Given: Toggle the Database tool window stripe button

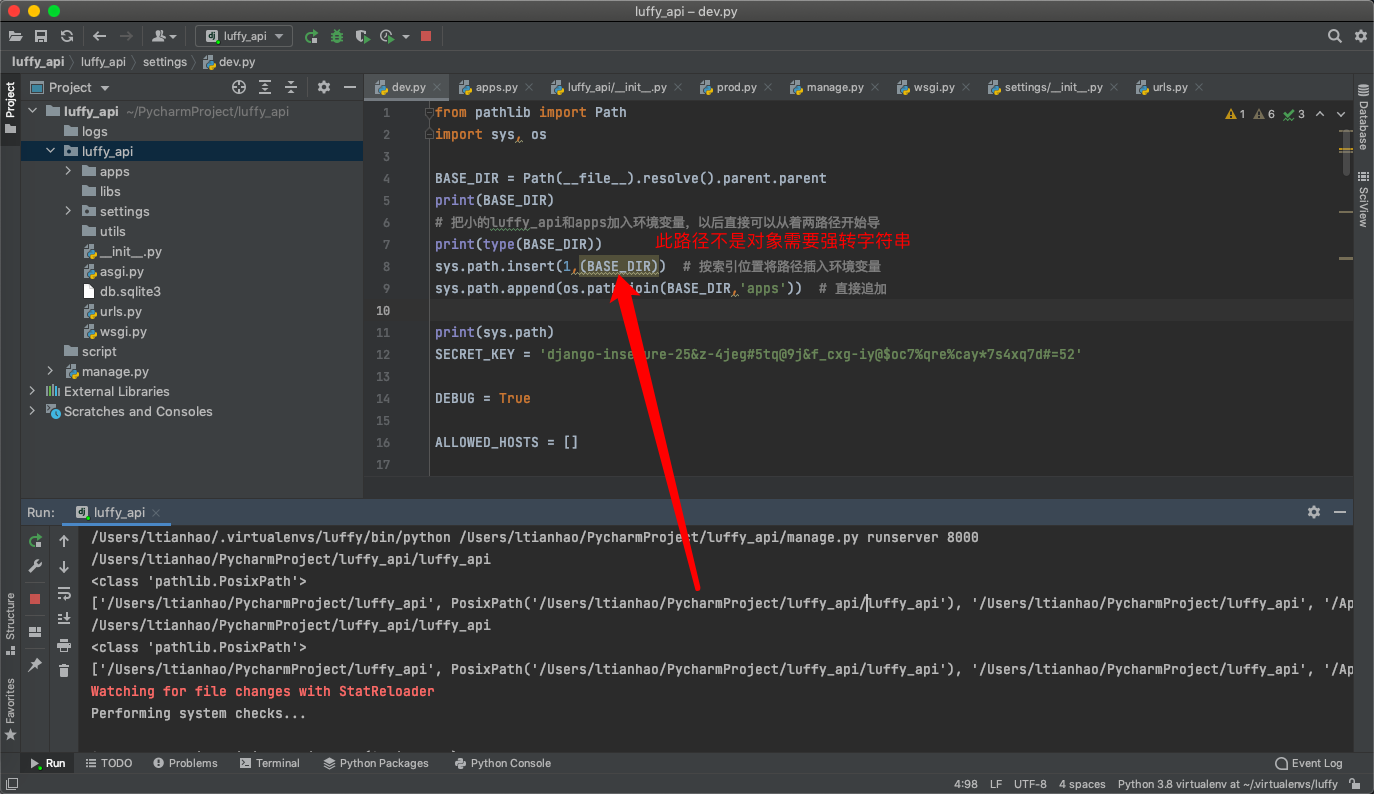Looking at the screenshot, I should coord(1363,118).
